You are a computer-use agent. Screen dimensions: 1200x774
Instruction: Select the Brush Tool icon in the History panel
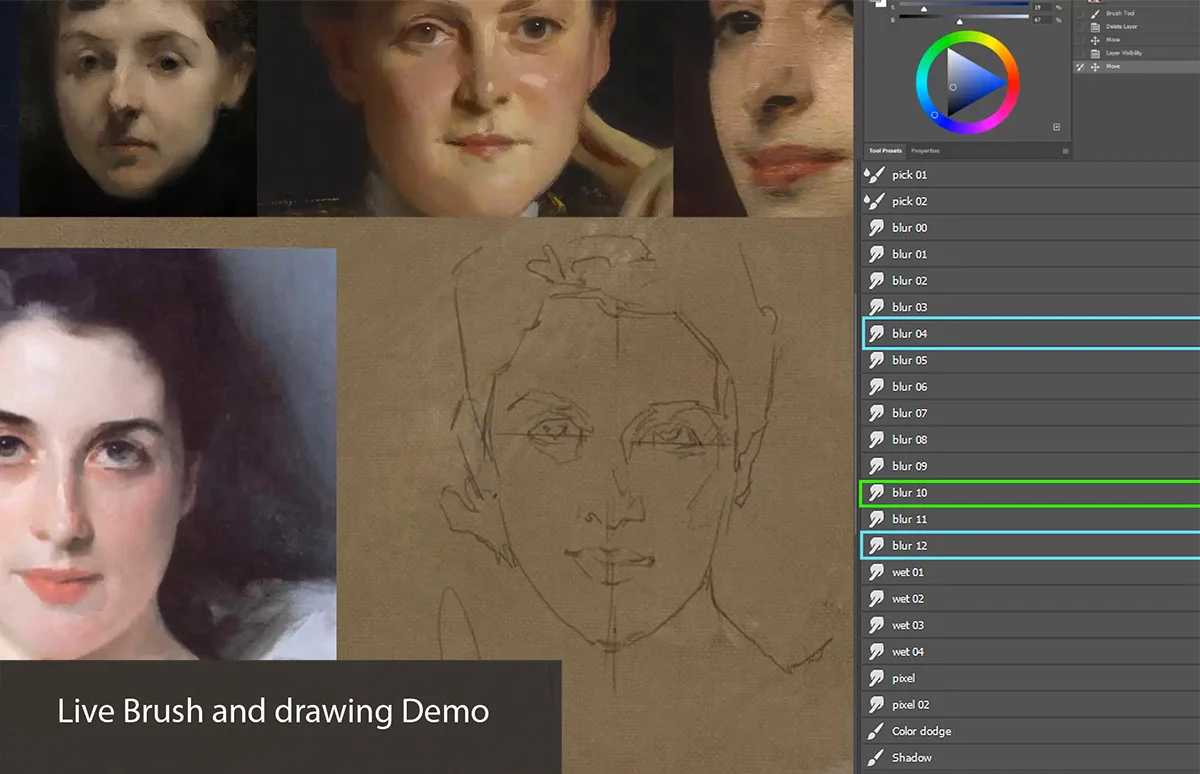pos(1094,14)
